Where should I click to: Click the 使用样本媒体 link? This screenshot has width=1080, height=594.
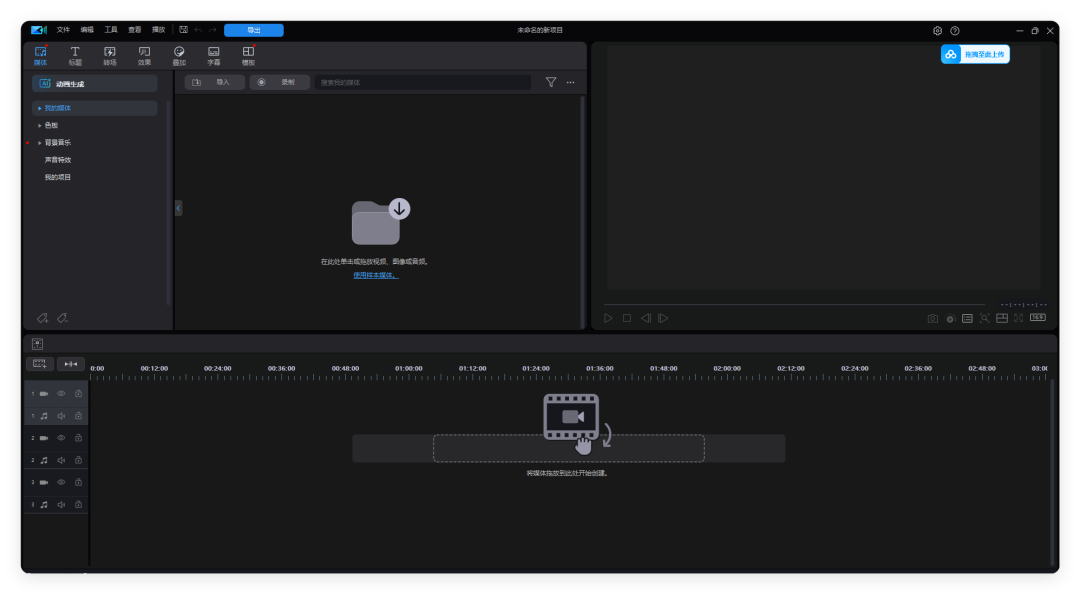[x=375, y=274]
